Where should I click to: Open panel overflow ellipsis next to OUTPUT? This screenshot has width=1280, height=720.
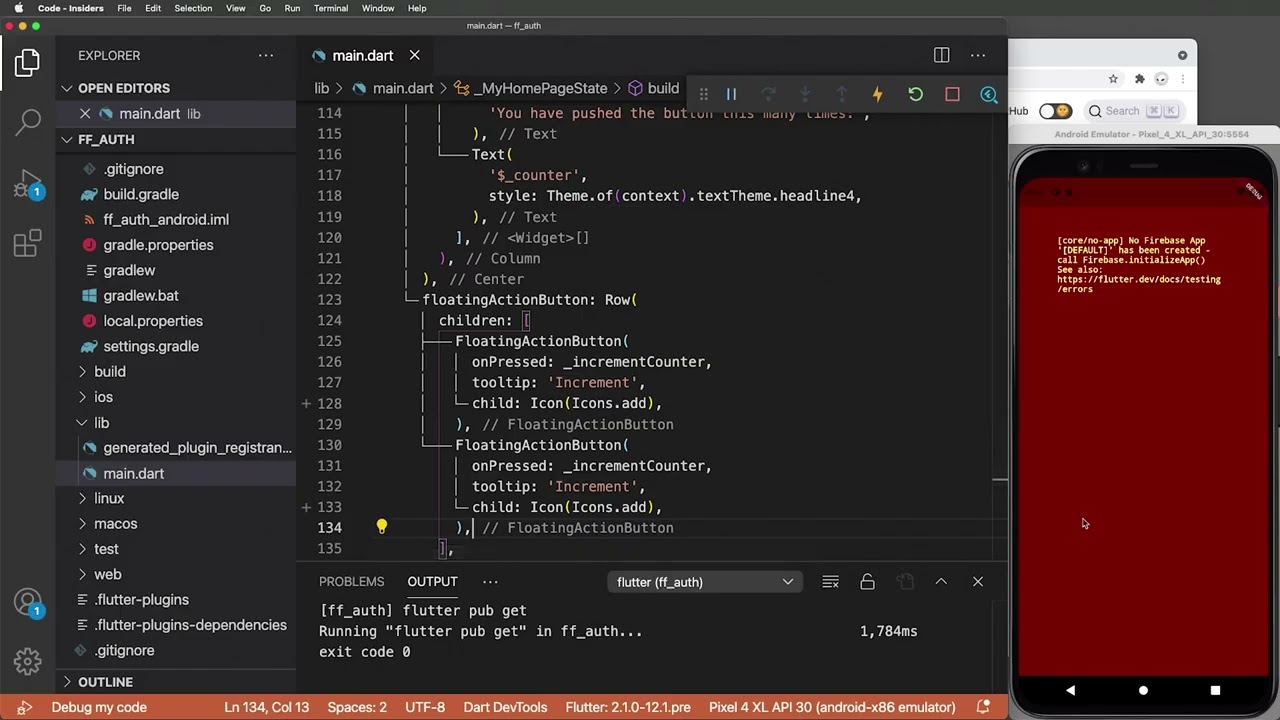[x=490, y=582]
